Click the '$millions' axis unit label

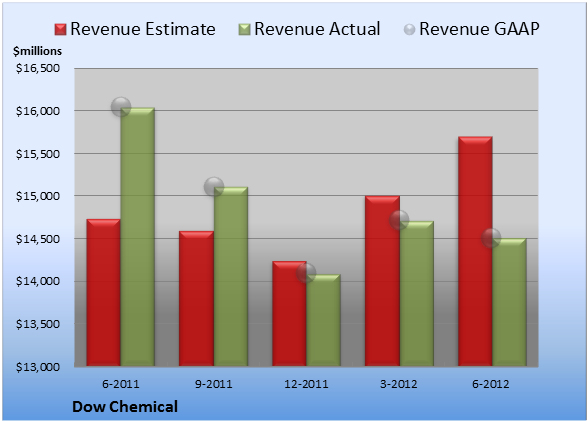click(37, 51)
